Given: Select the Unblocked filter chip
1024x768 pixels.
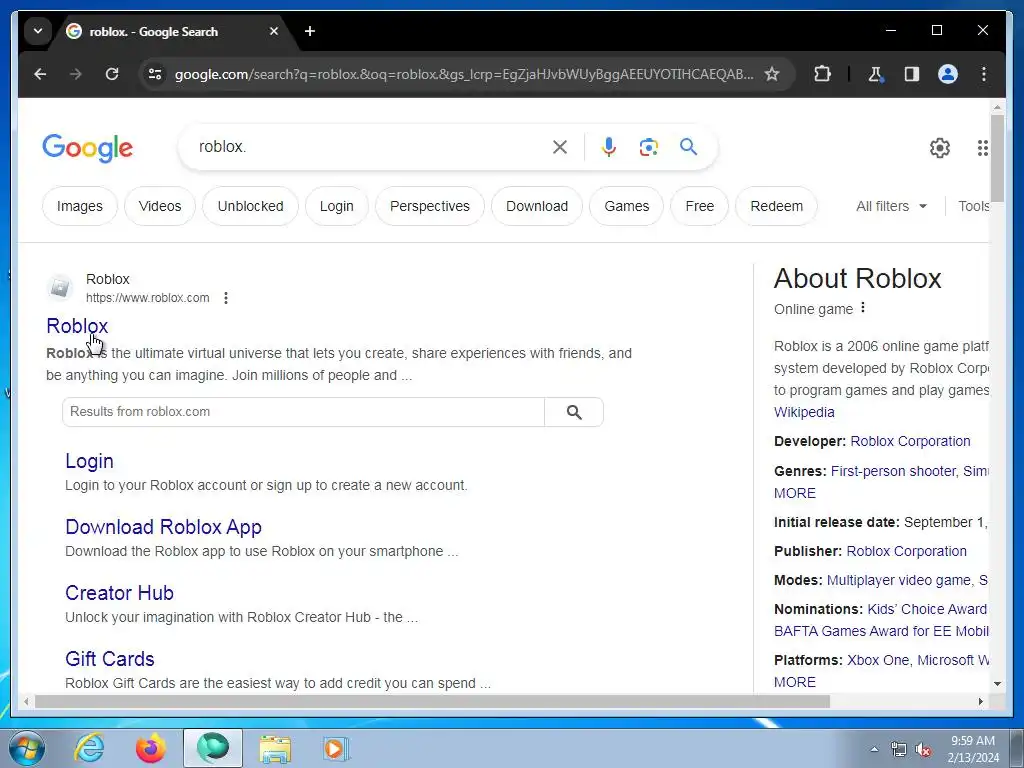Looking at the screenshot, I should [x=250, y=206].
